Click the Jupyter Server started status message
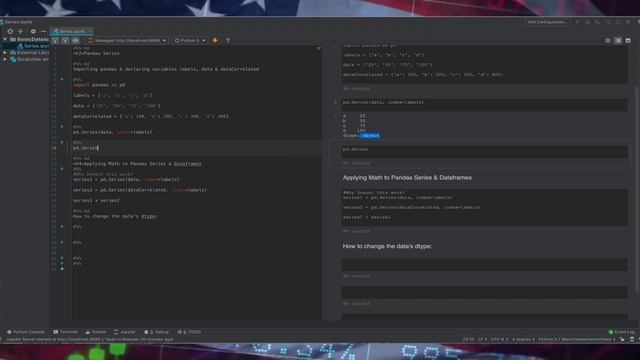 [89, 339]
